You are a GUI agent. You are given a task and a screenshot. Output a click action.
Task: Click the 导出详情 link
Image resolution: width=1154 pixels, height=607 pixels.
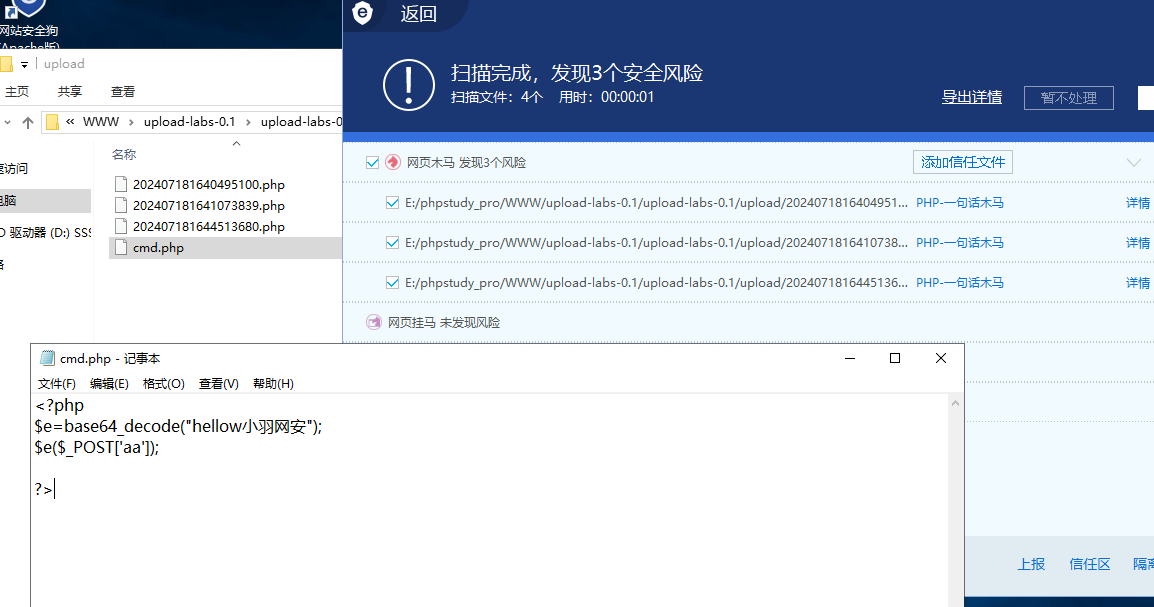(x=971, y=97)
